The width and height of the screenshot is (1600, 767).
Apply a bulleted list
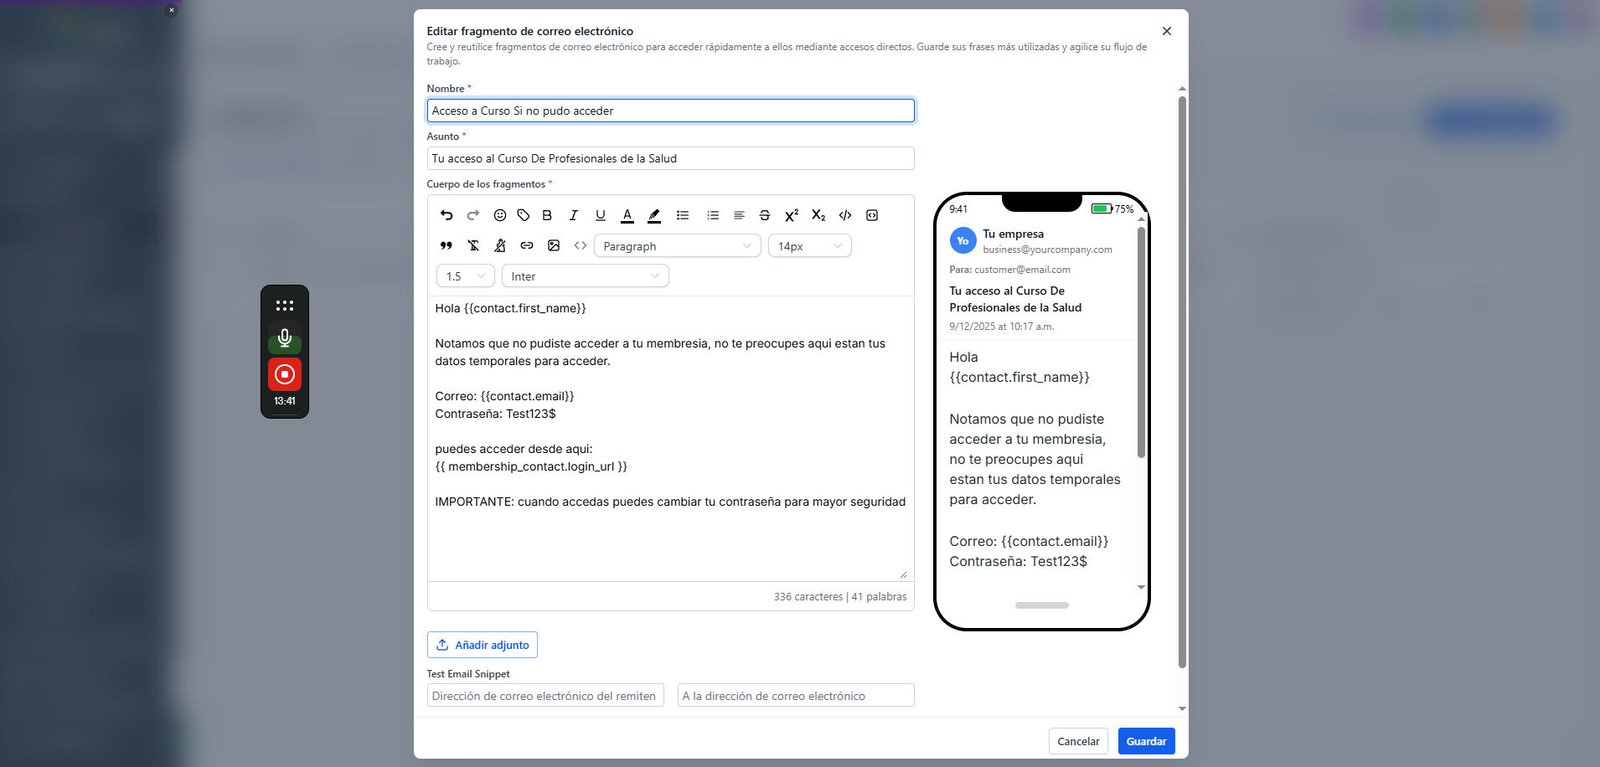pyautogui.click(x=683, y=215)
